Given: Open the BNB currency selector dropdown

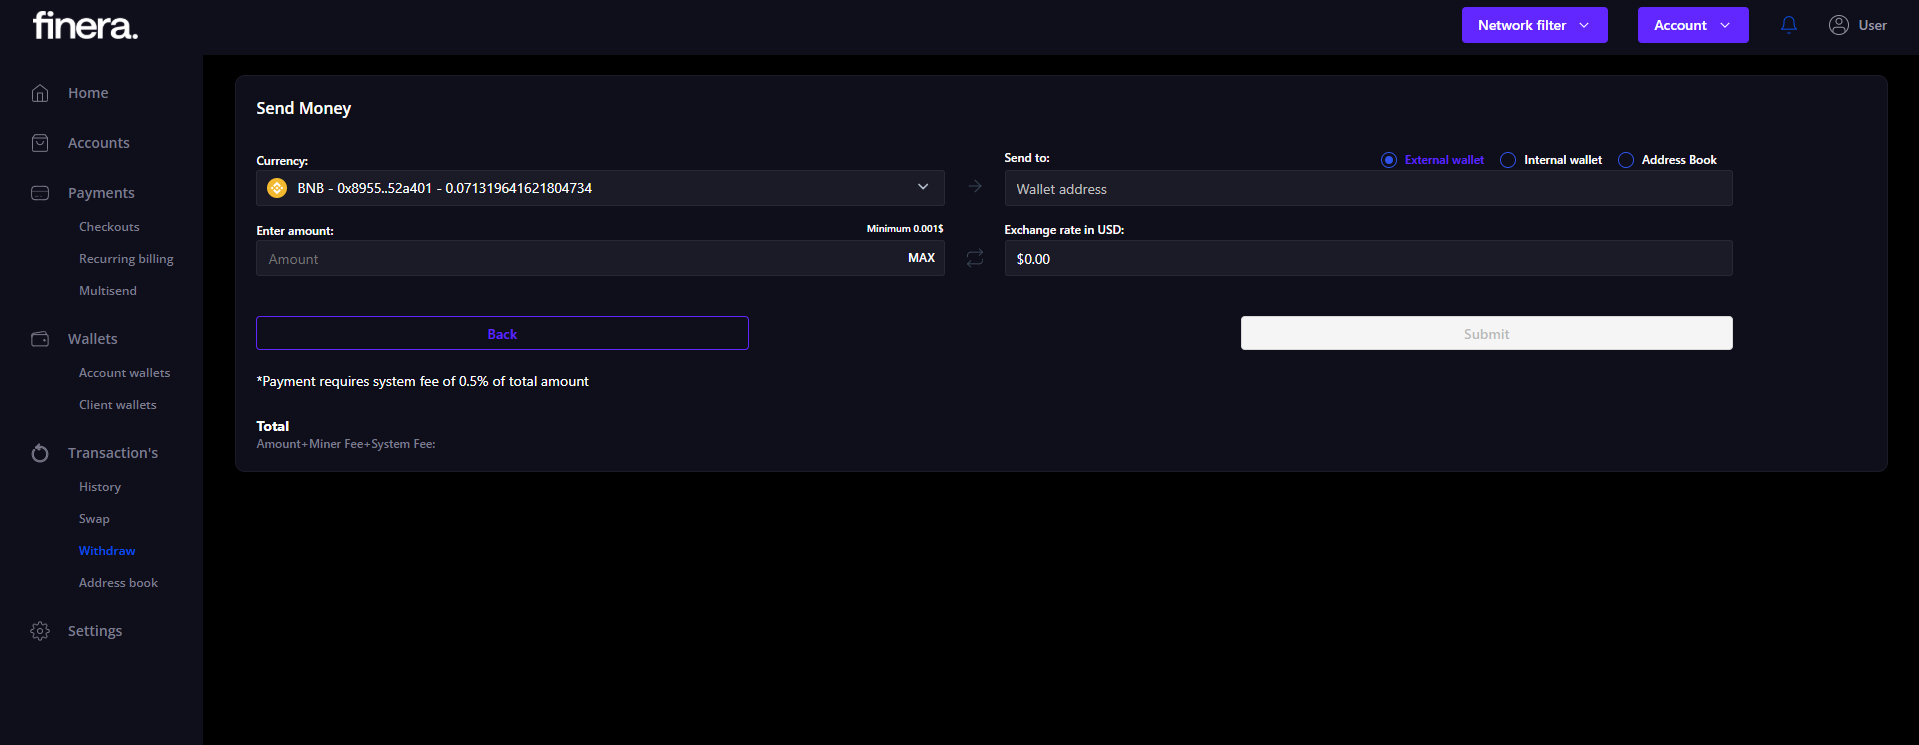Looking at the screenshot, I should pos(600,188).
